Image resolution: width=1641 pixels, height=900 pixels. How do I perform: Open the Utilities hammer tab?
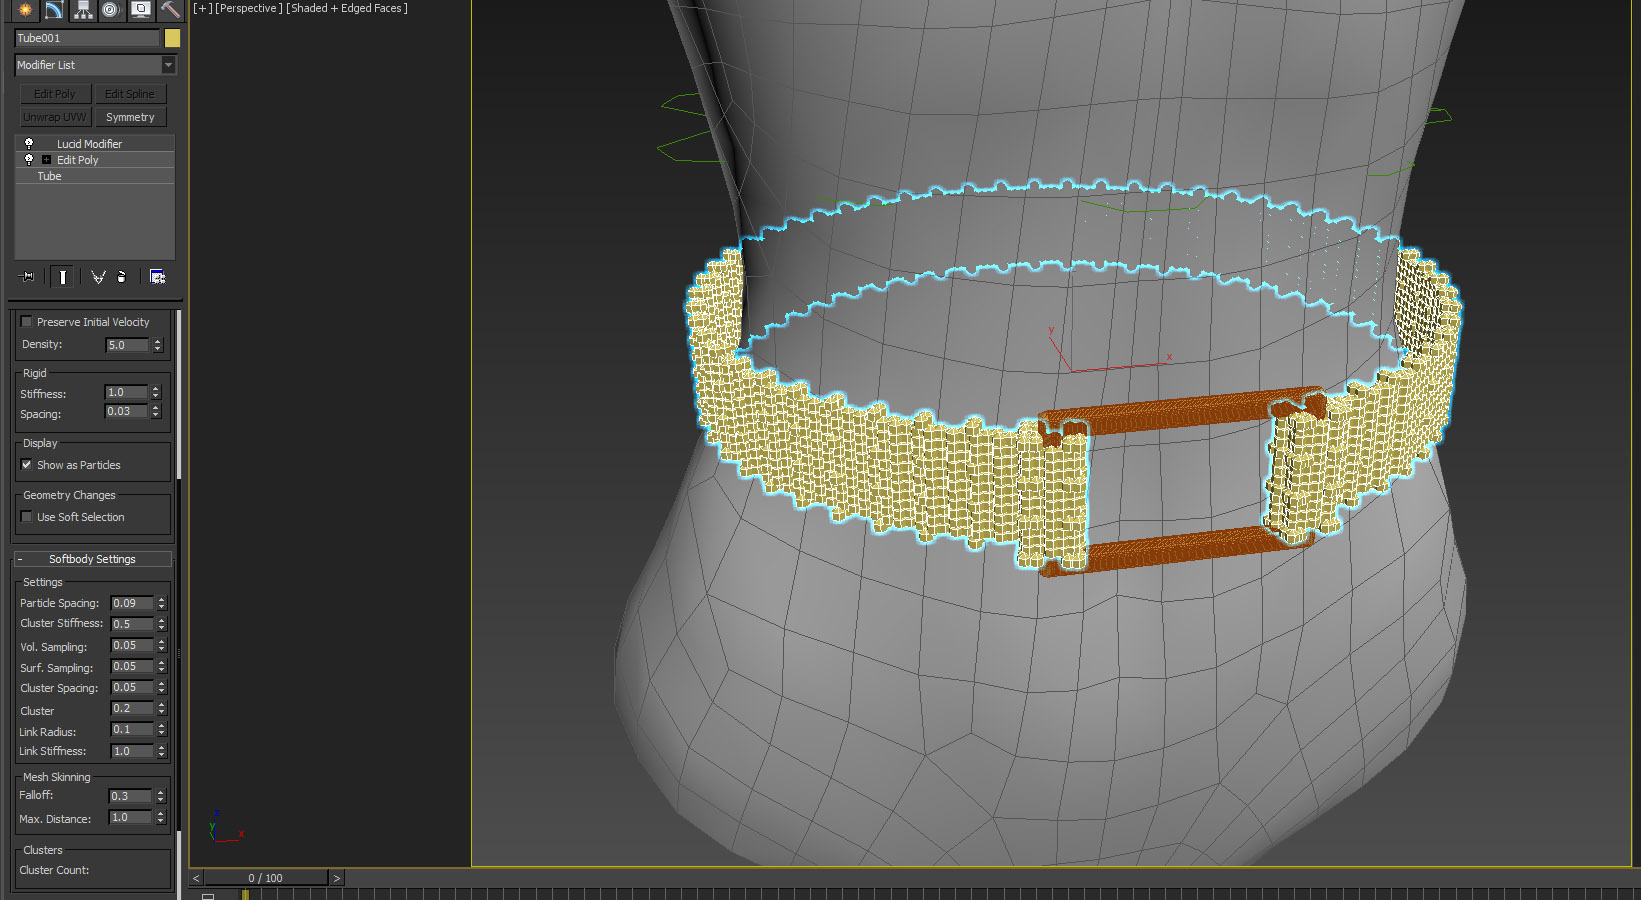click(x=170, y=10)
